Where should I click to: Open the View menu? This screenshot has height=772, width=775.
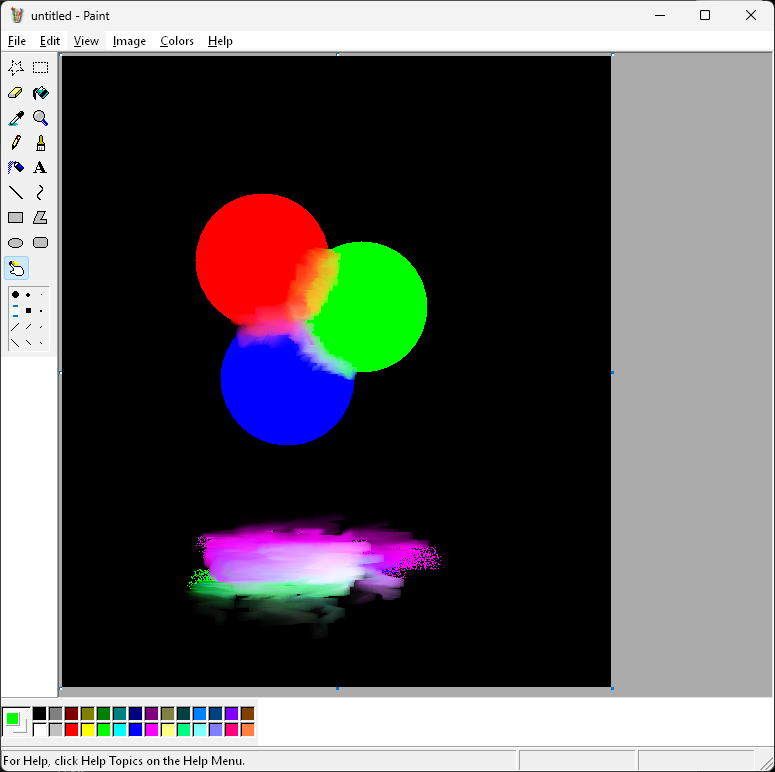click(x=86, y=41)
